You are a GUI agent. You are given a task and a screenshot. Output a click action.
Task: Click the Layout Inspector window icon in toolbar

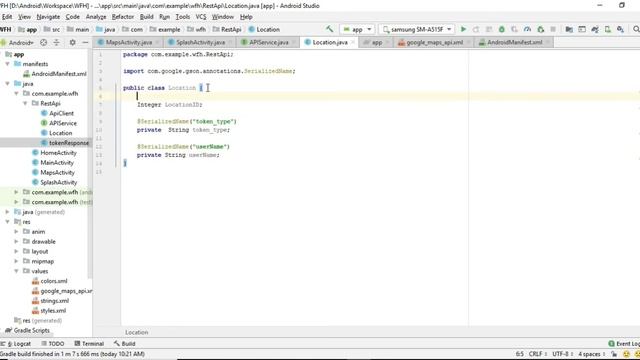tap(582, 29)
